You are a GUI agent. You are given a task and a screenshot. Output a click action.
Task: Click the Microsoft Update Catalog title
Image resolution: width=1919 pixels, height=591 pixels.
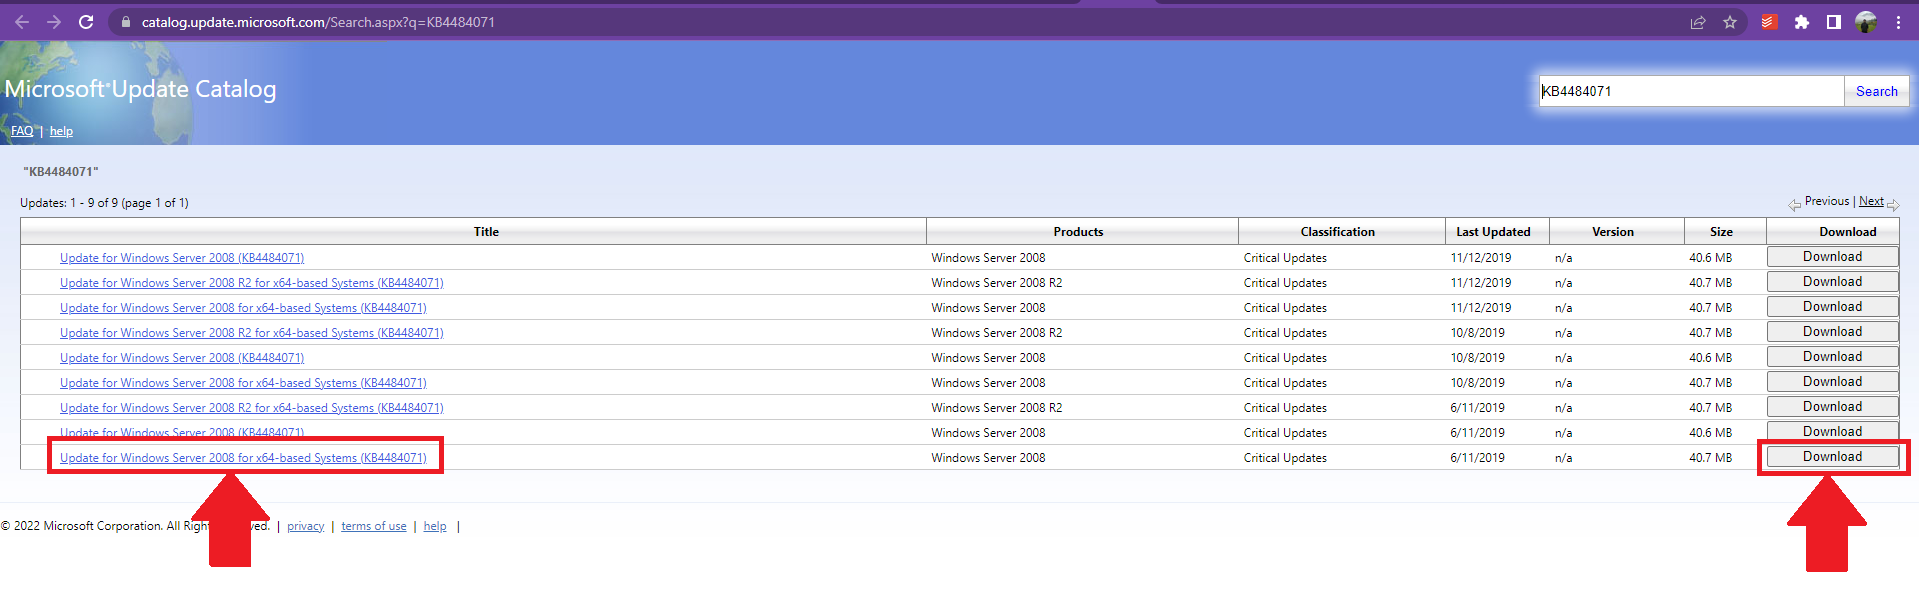(x=140, y=89)
